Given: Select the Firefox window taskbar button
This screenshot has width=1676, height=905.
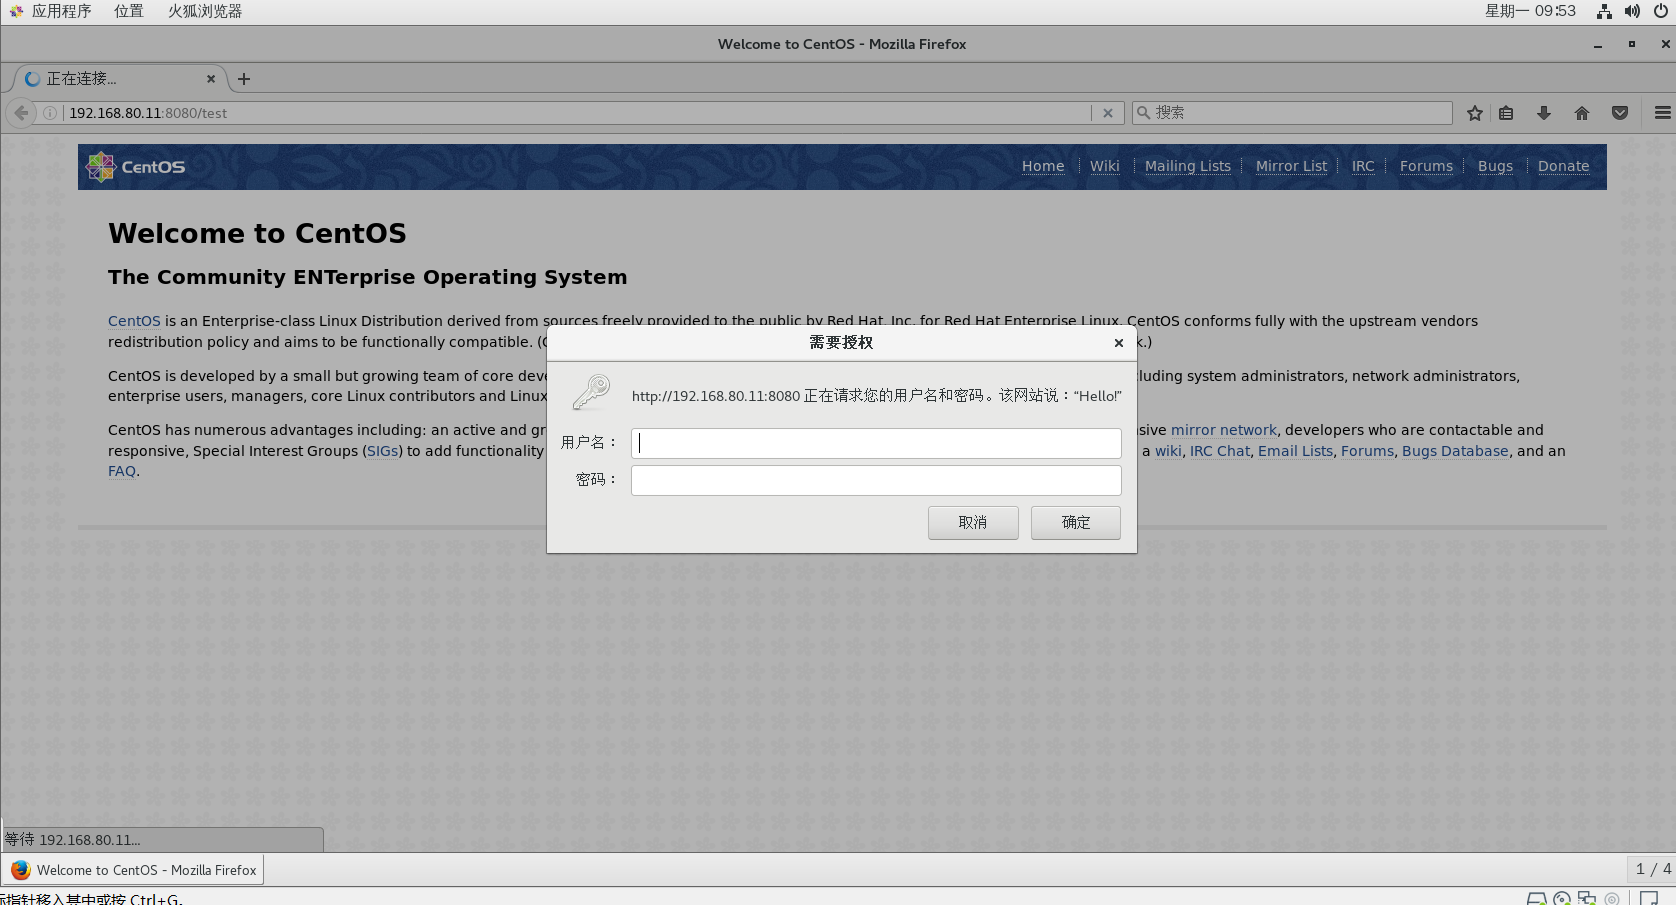Looking at the screenshot, I should click(x=133, y=870).
